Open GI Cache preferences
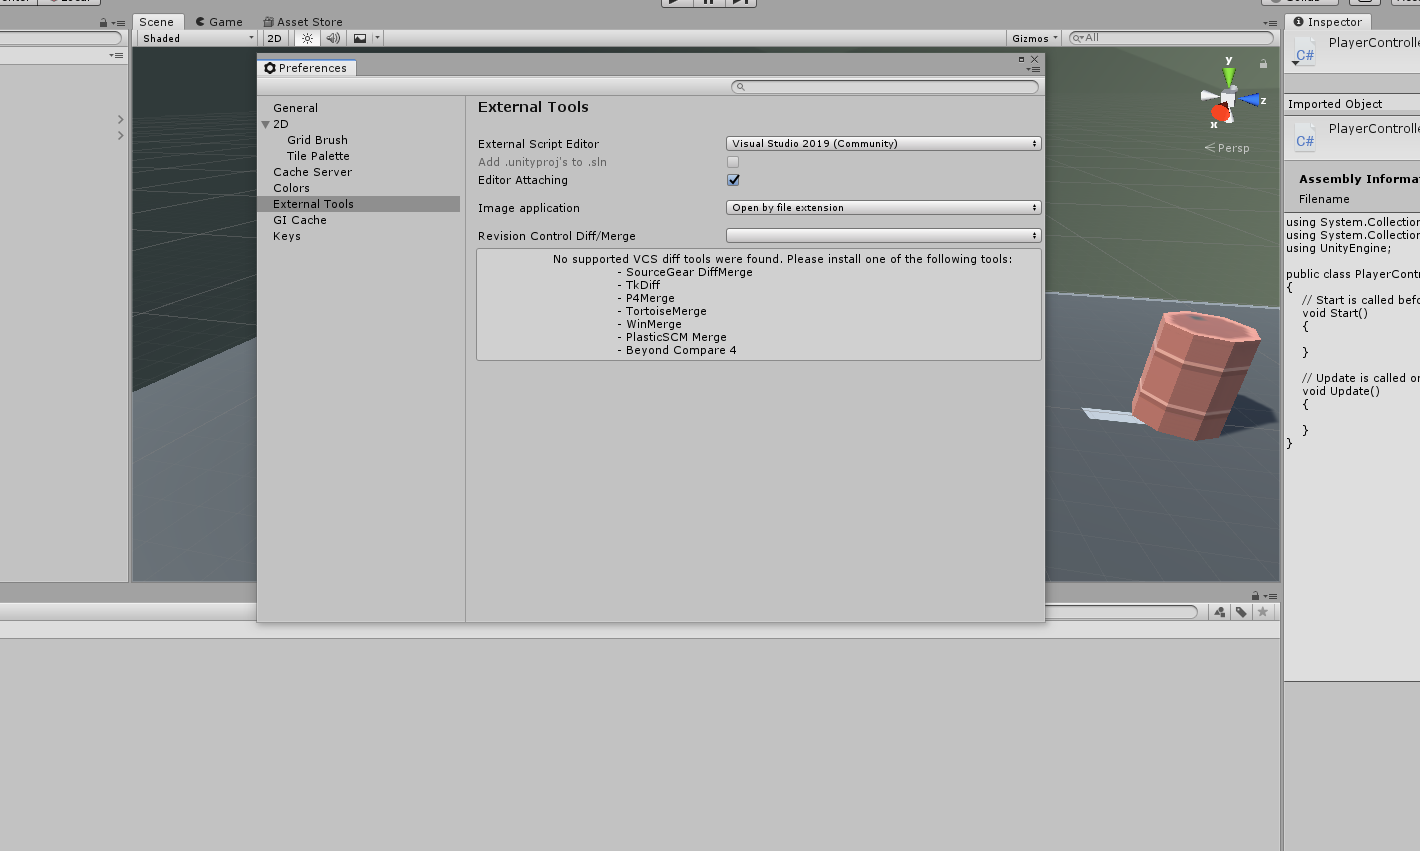This screenshot has width=1420, height=851. pos(300,220)
